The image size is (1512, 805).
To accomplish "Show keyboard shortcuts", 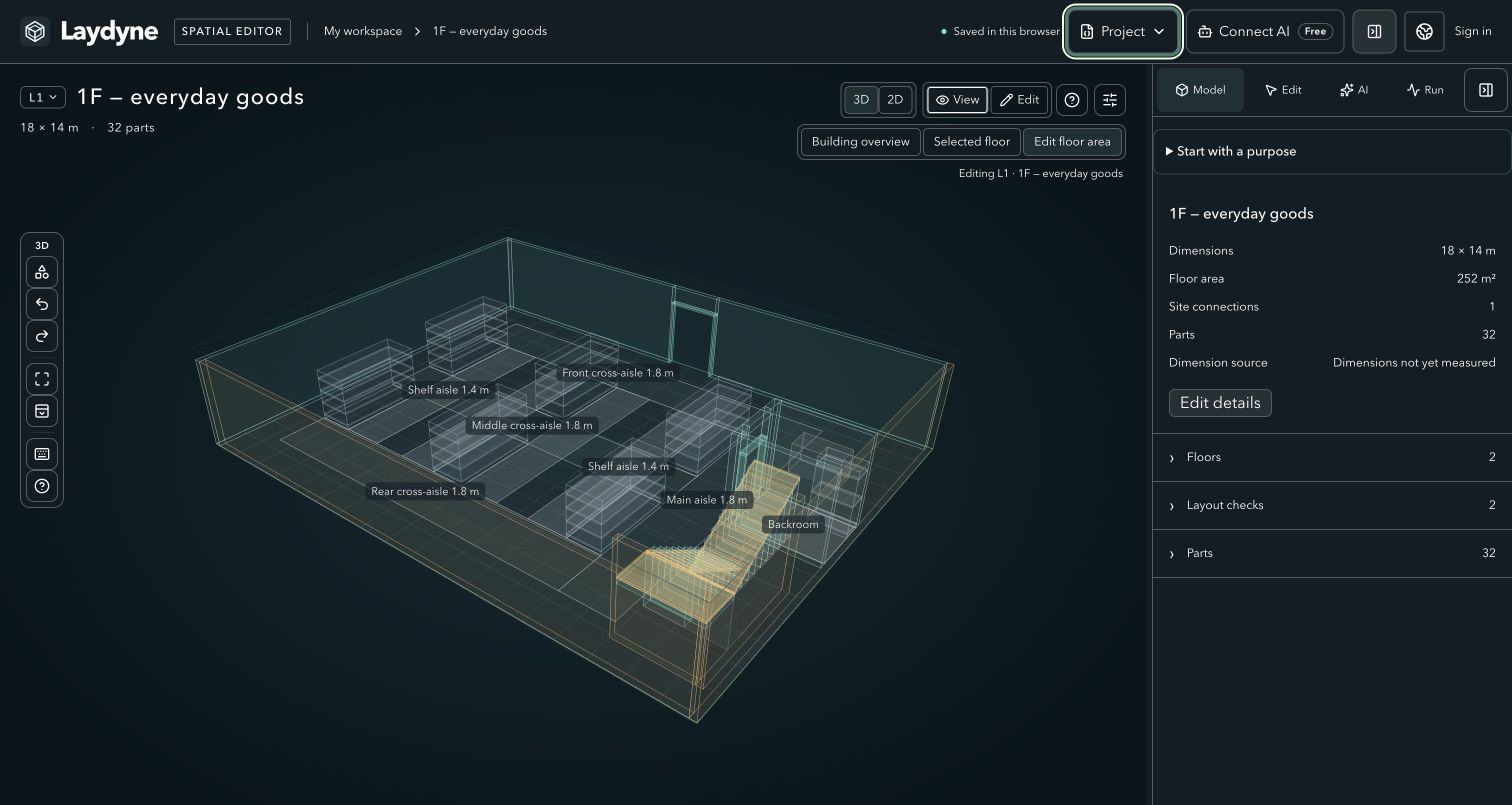I will point(42,454).
